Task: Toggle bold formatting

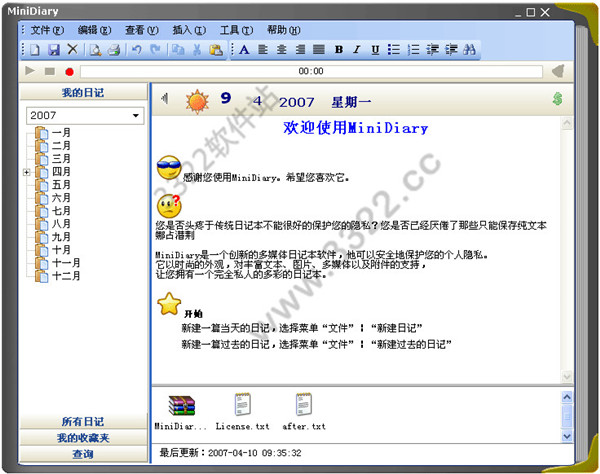Action: [339, 50]
